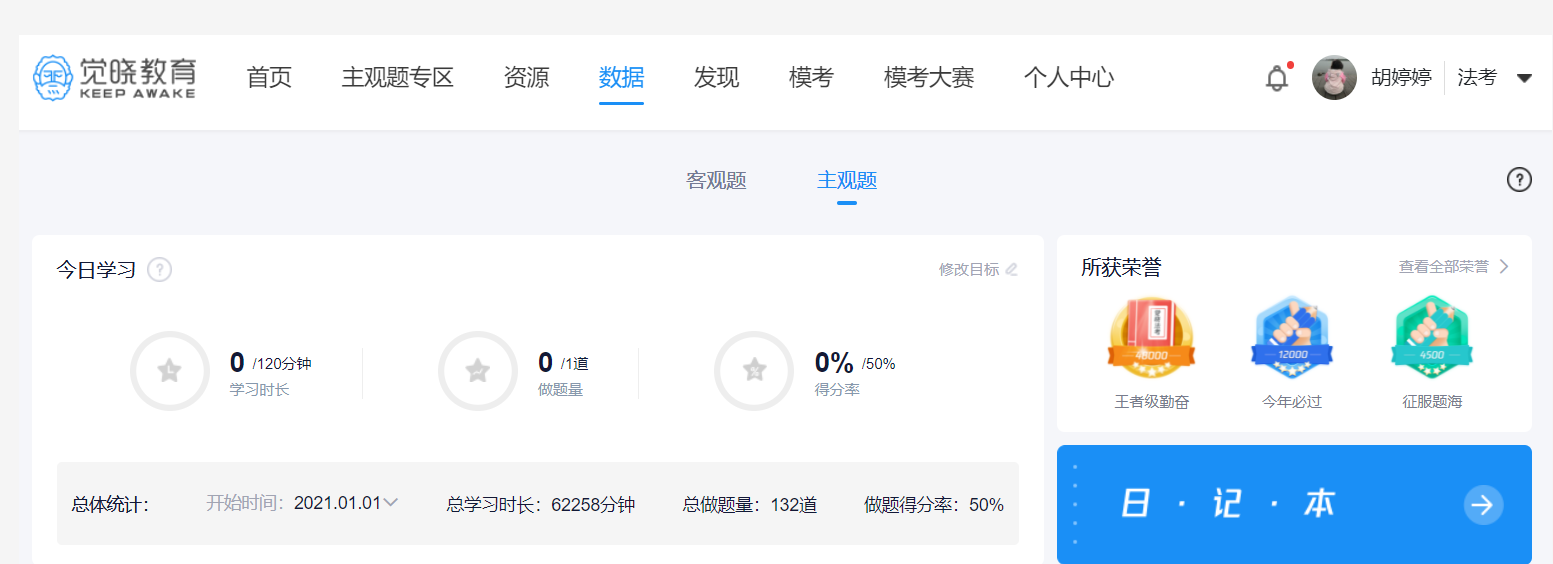1553x564 pixels.
Task: Click the user avatar photo
Action: click(1334, 77)
